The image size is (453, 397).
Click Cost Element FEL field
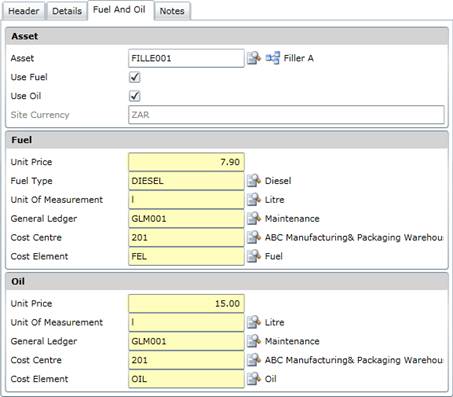point(186,256)
